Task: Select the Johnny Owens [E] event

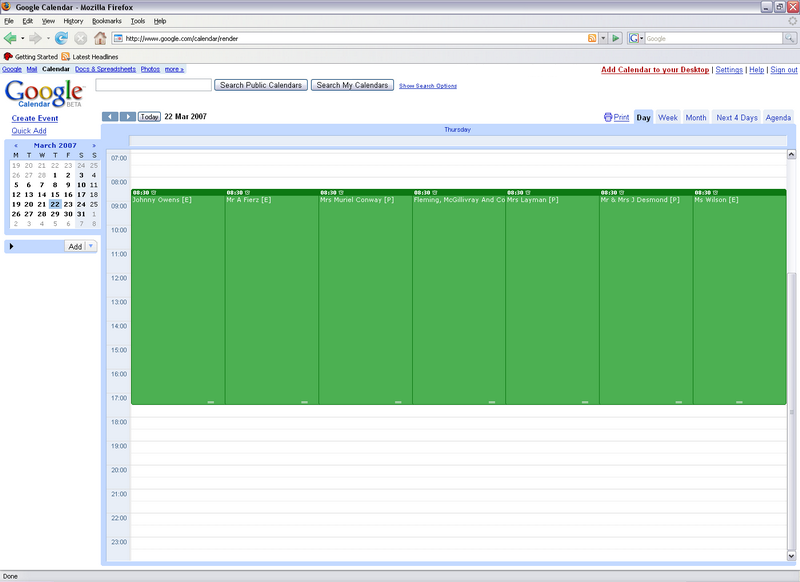Action: (177, 300)
